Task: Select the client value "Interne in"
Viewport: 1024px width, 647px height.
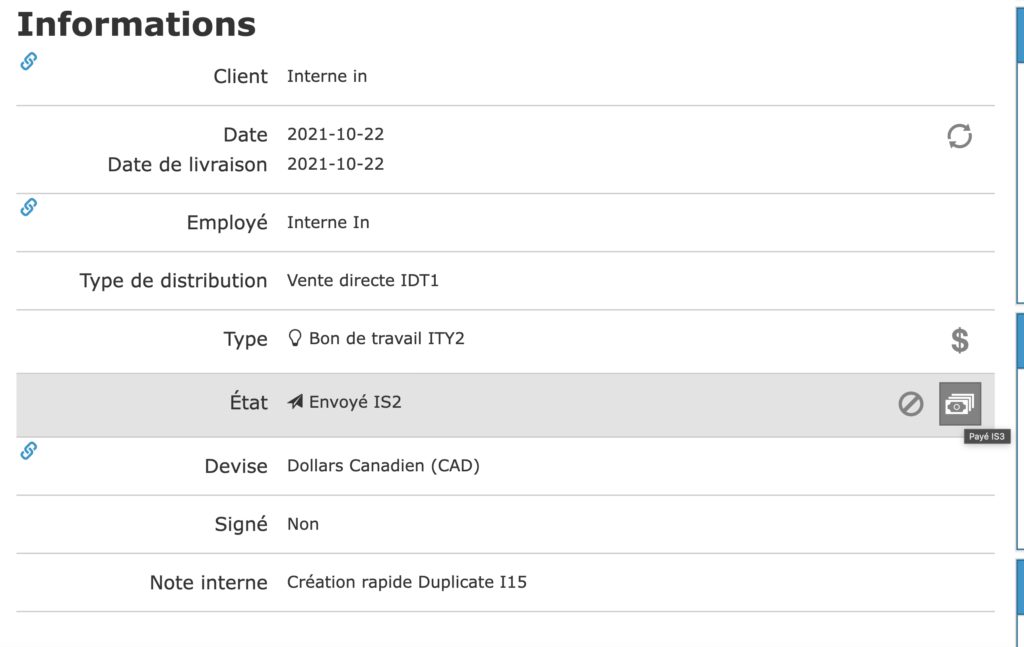Action: (327, 76)
